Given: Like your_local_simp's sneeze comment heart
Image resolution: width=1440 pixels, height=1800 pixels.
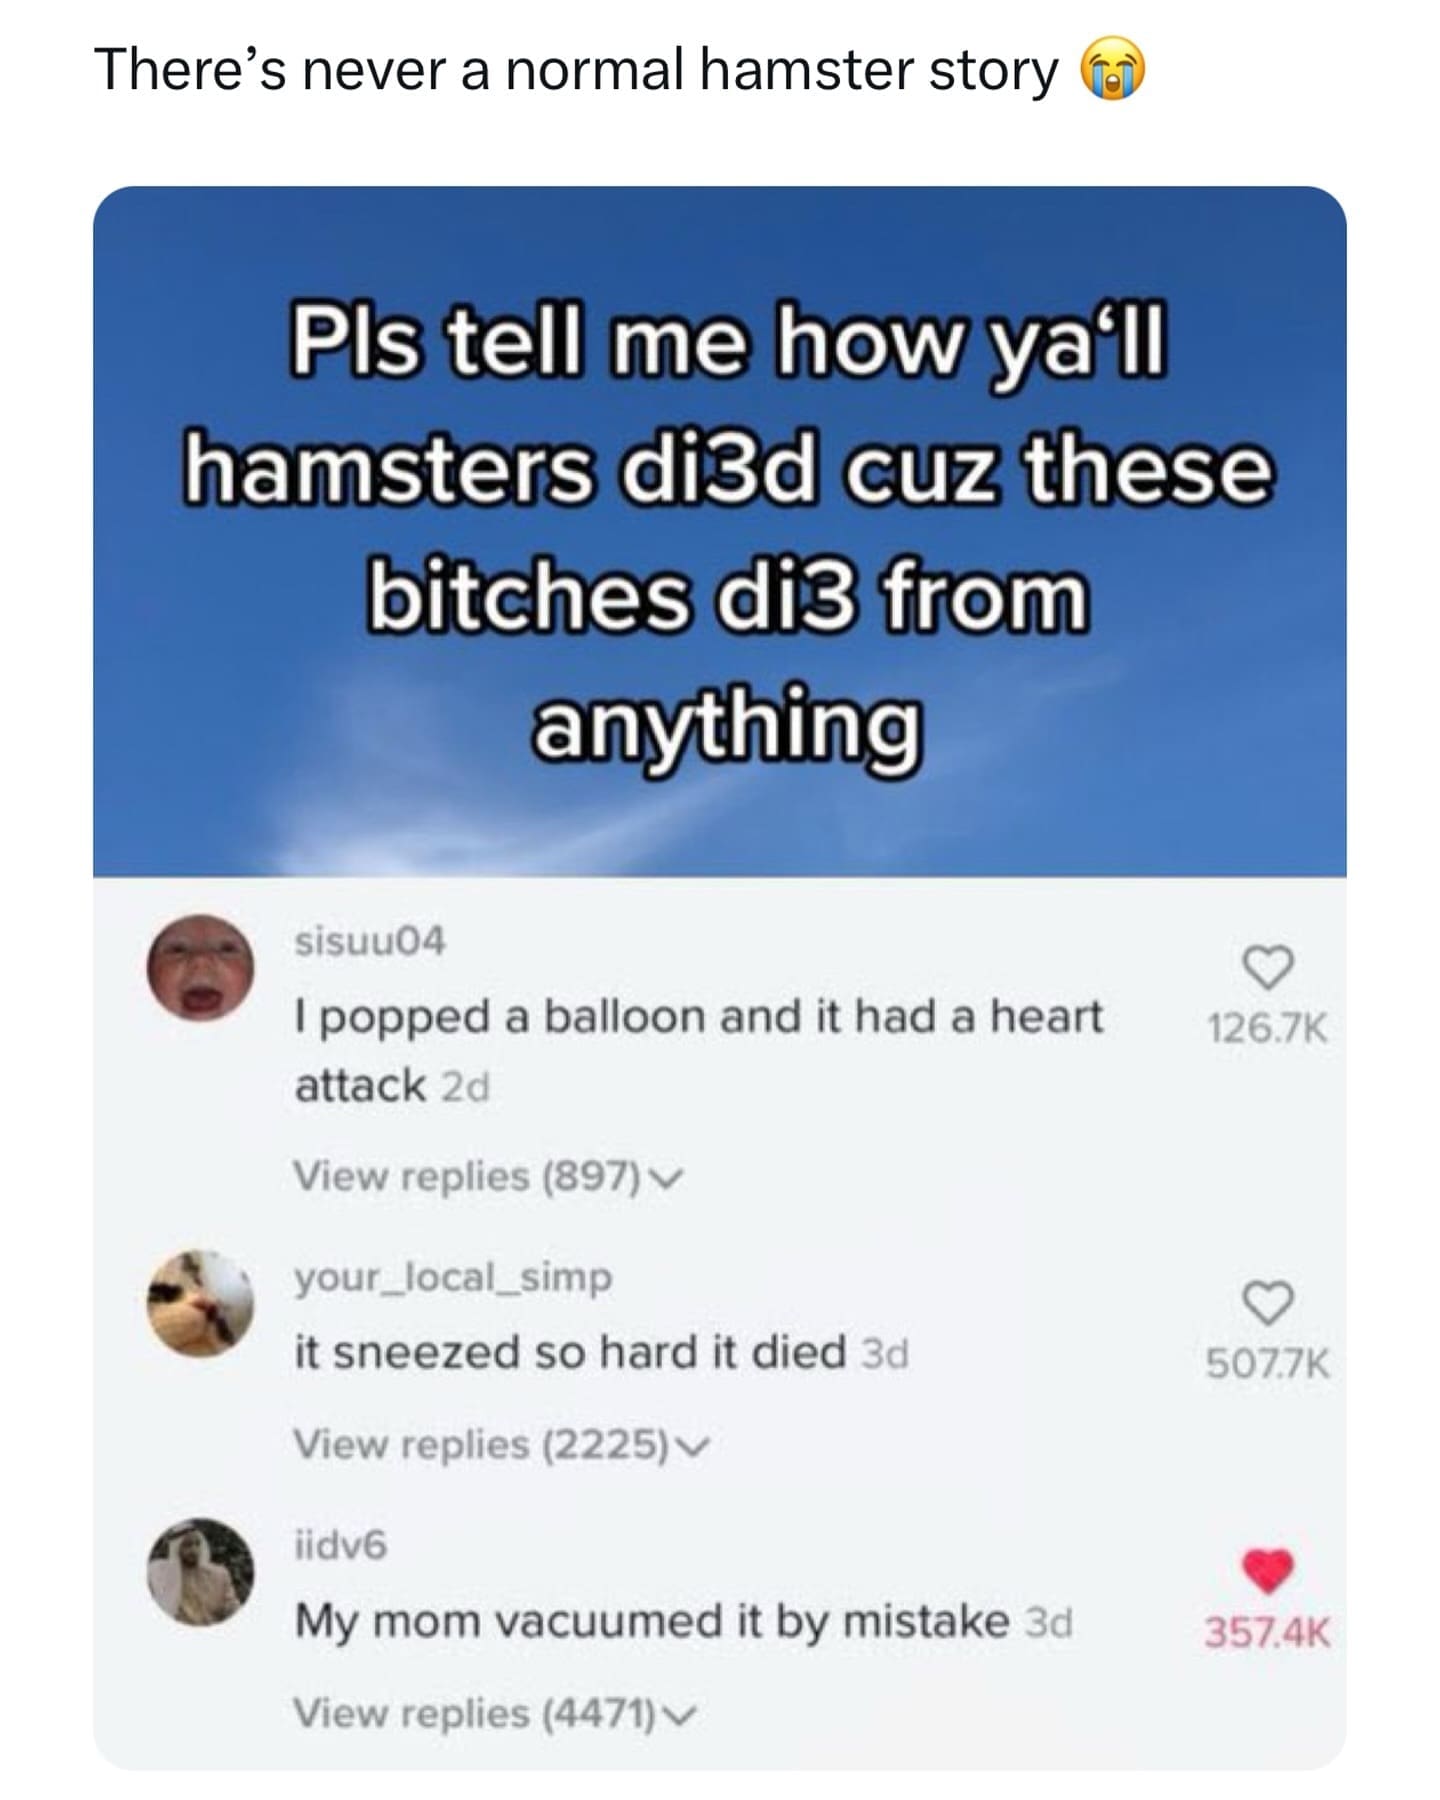Looking at the screenshot, I should 1267,1302.
